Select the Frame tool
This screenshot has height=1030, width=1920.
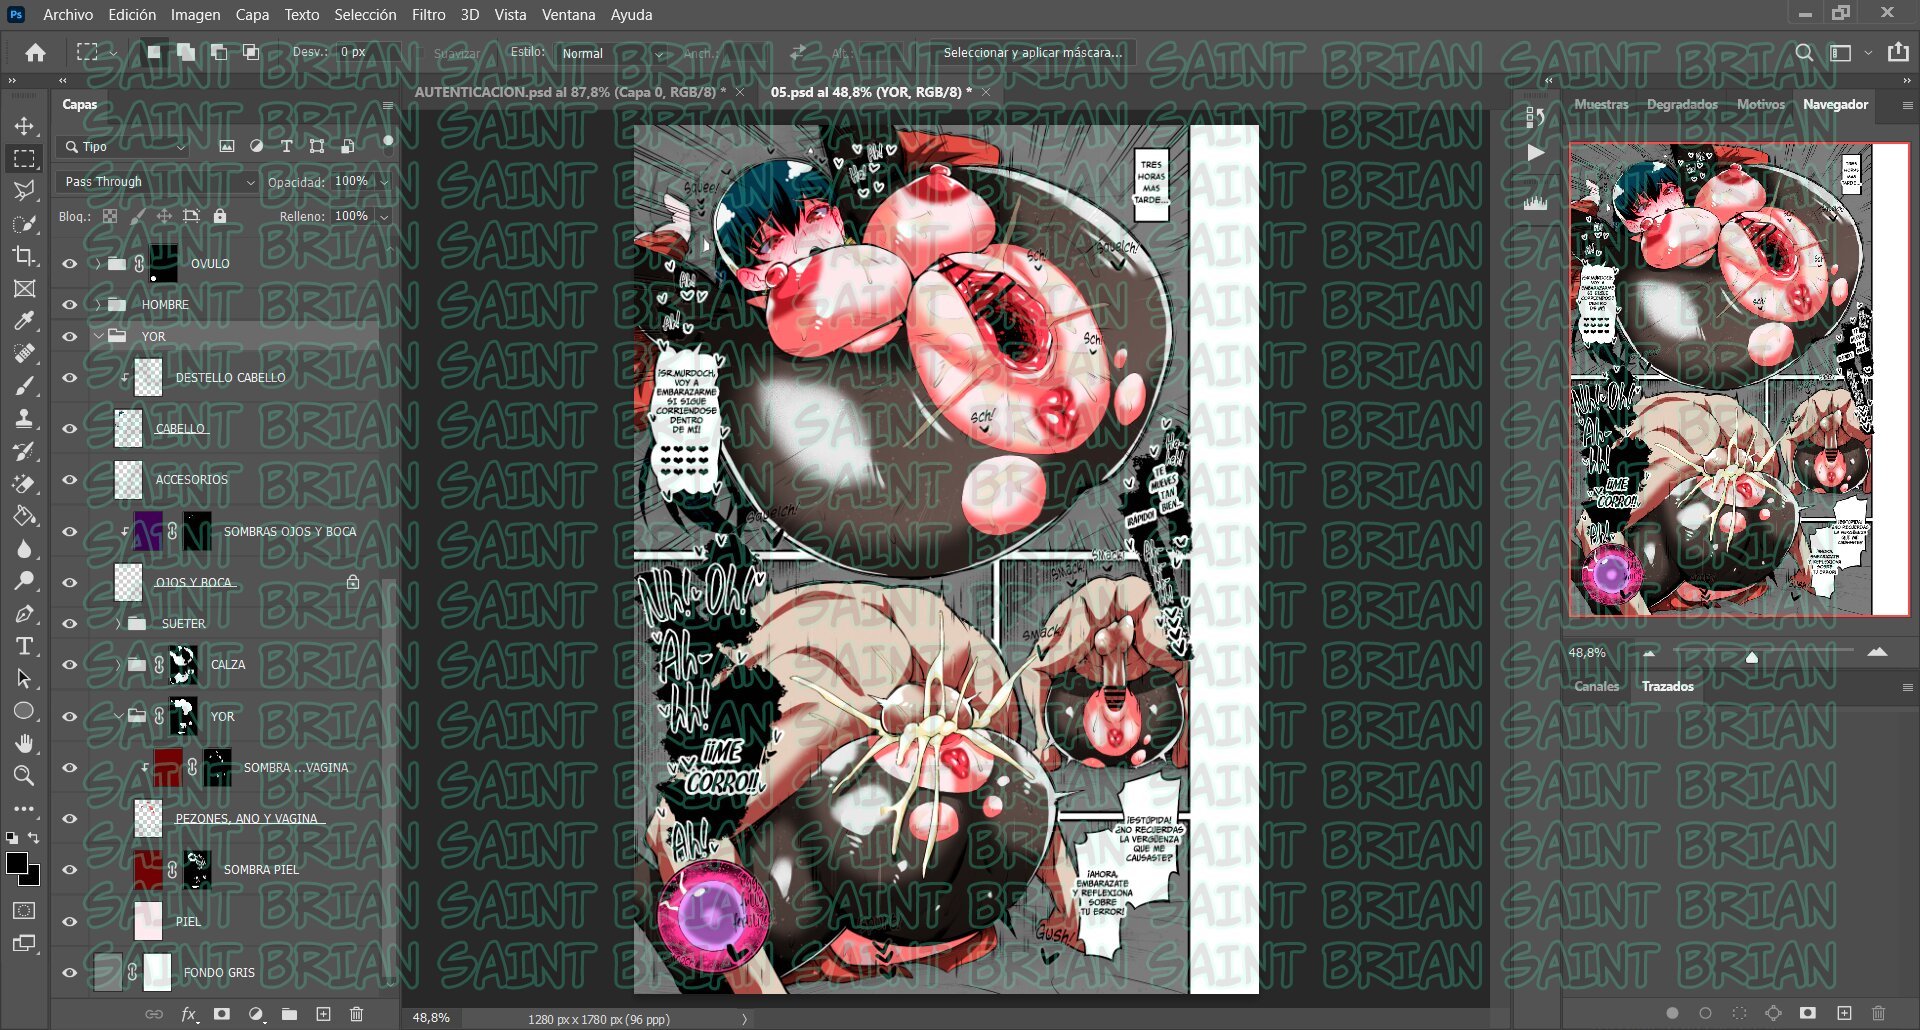[24, 289]
